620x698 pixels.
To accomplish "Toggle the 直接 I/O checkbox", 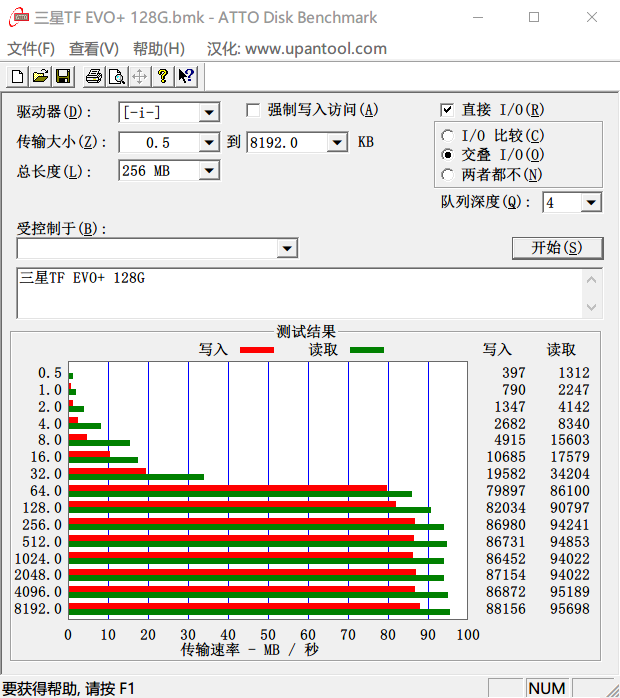I will [x=448, y=110].
